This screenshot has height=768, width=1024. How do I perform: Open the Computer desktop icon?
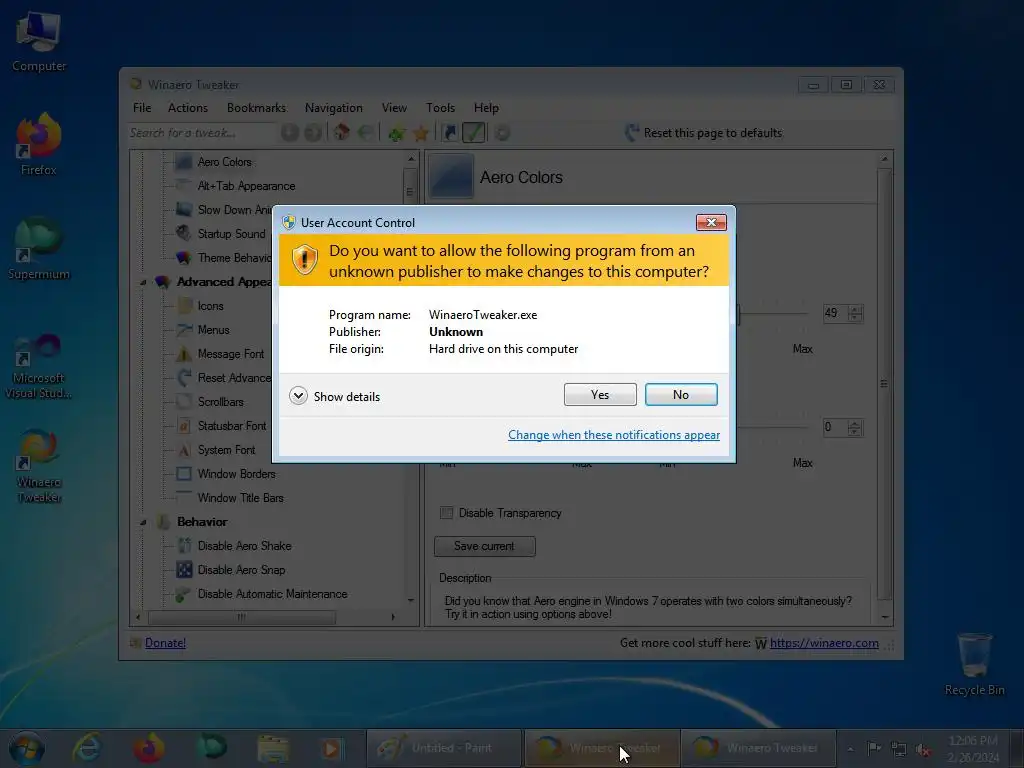[x=39, y=42]
